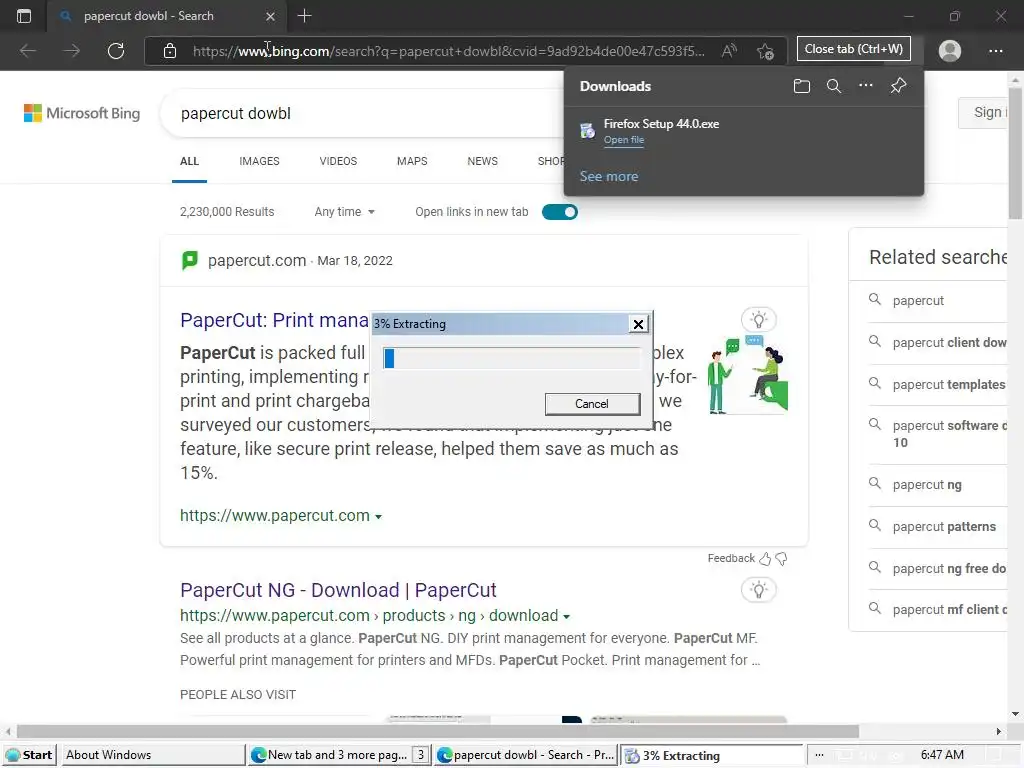
Task: Click search icon beside 'papercut patterns'
Action: point(874,525)
